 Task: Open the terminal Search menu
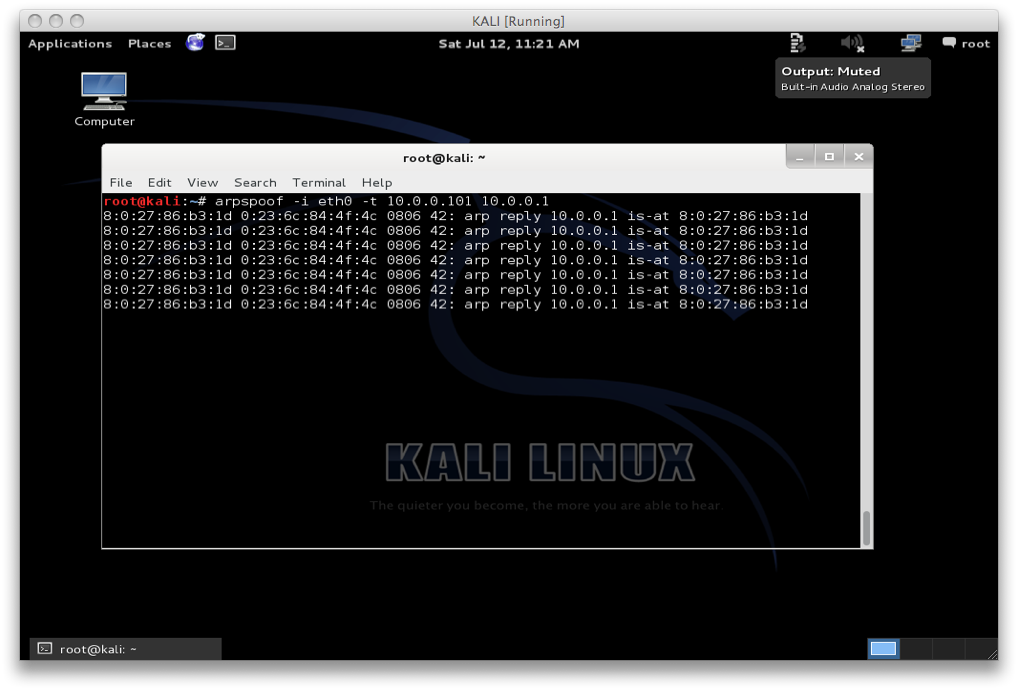pos(255,182)
